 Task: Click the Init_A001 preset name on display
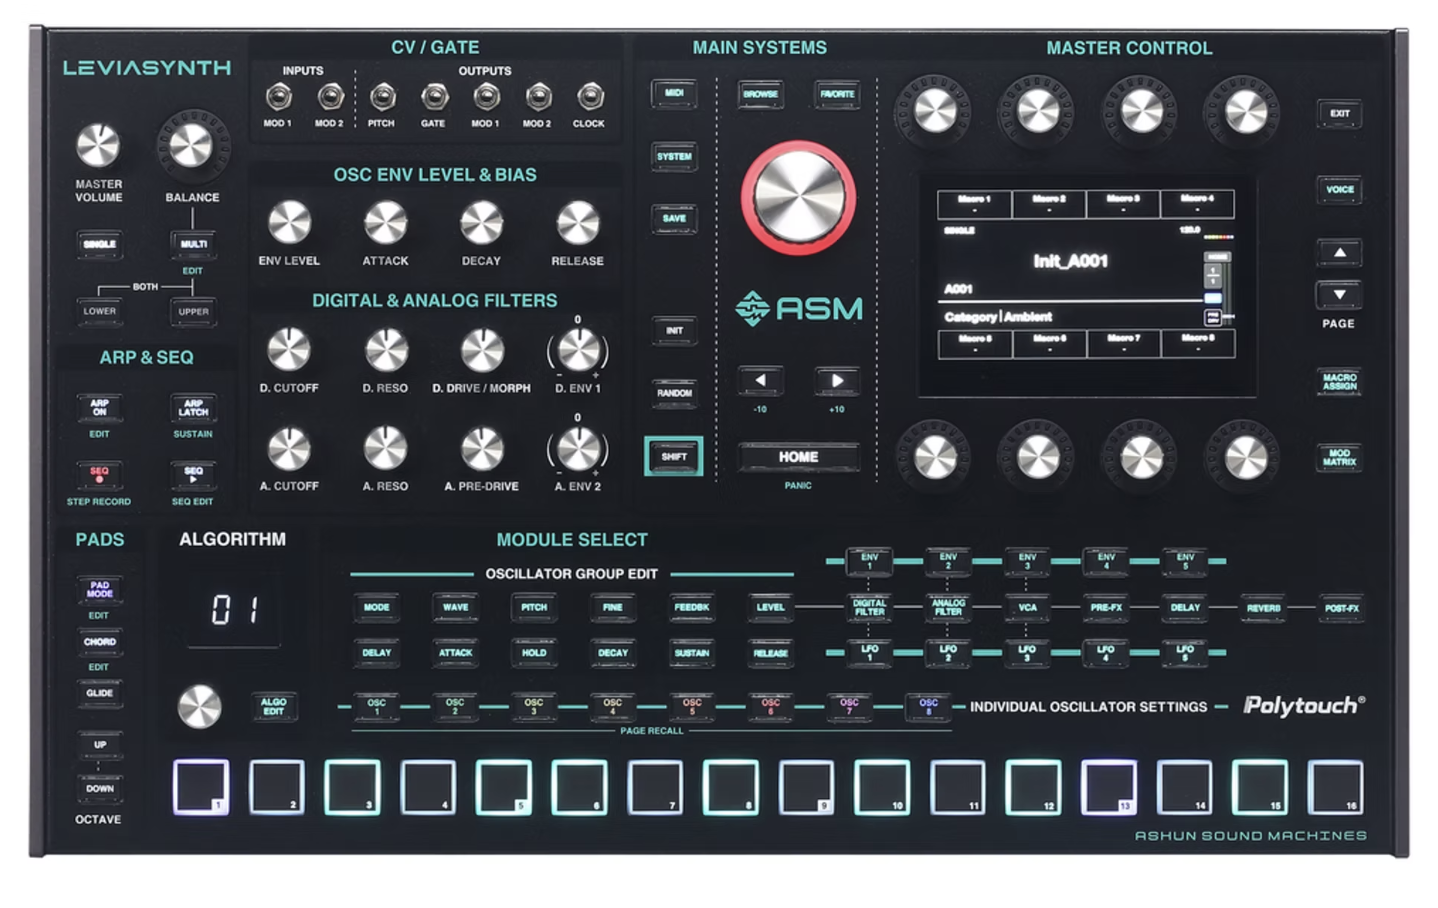(x=1070, y=261)
